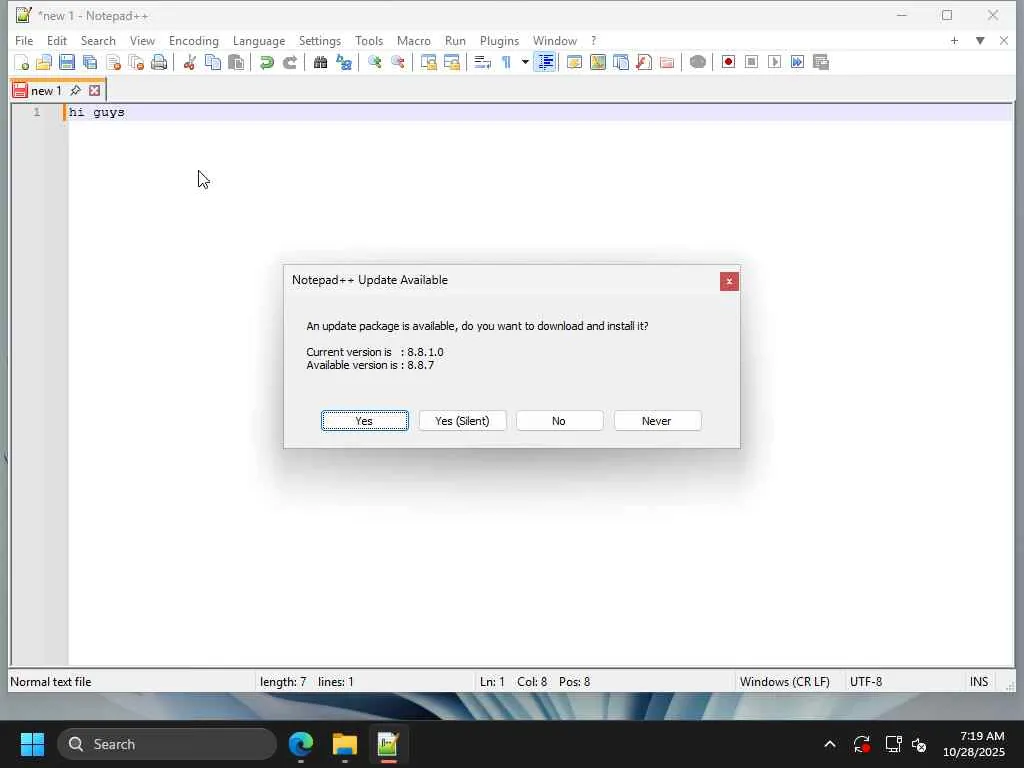Click the Replace toolbar icon
Image resolution: width=1024 pixels, height=768 pixels.
click(x=344, y=62)
